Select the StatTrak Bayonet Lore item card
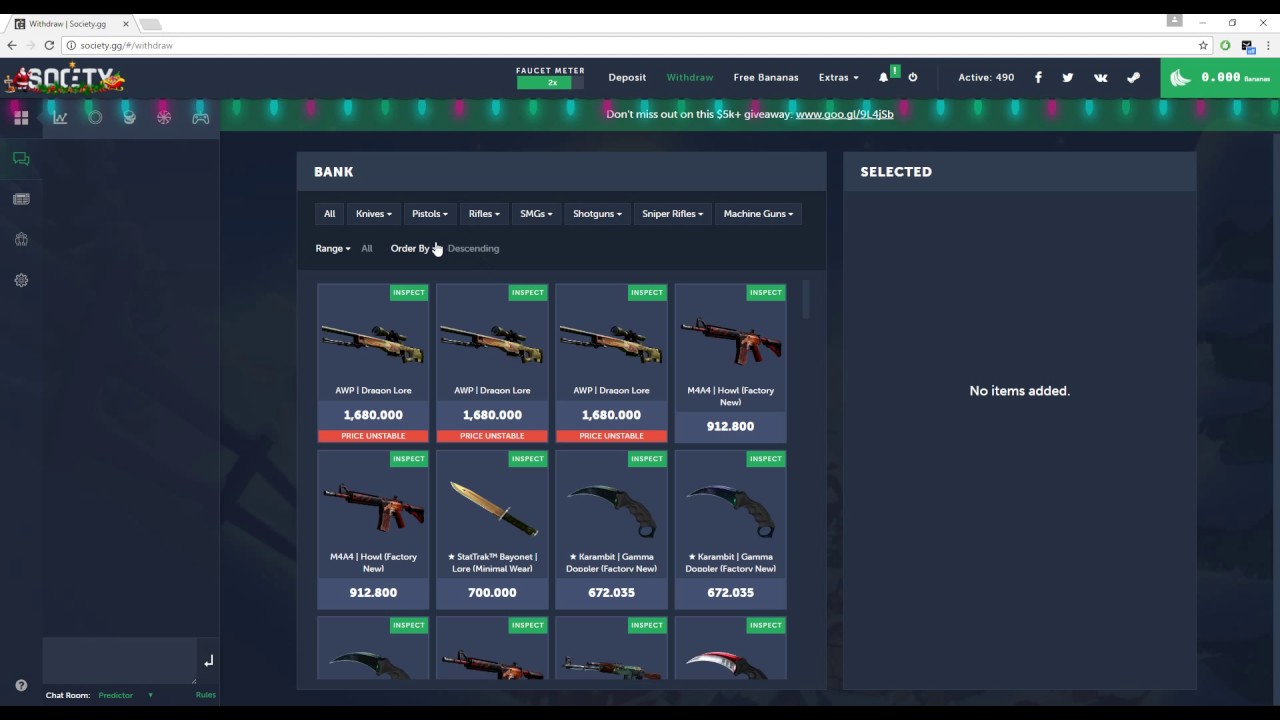 492,530
